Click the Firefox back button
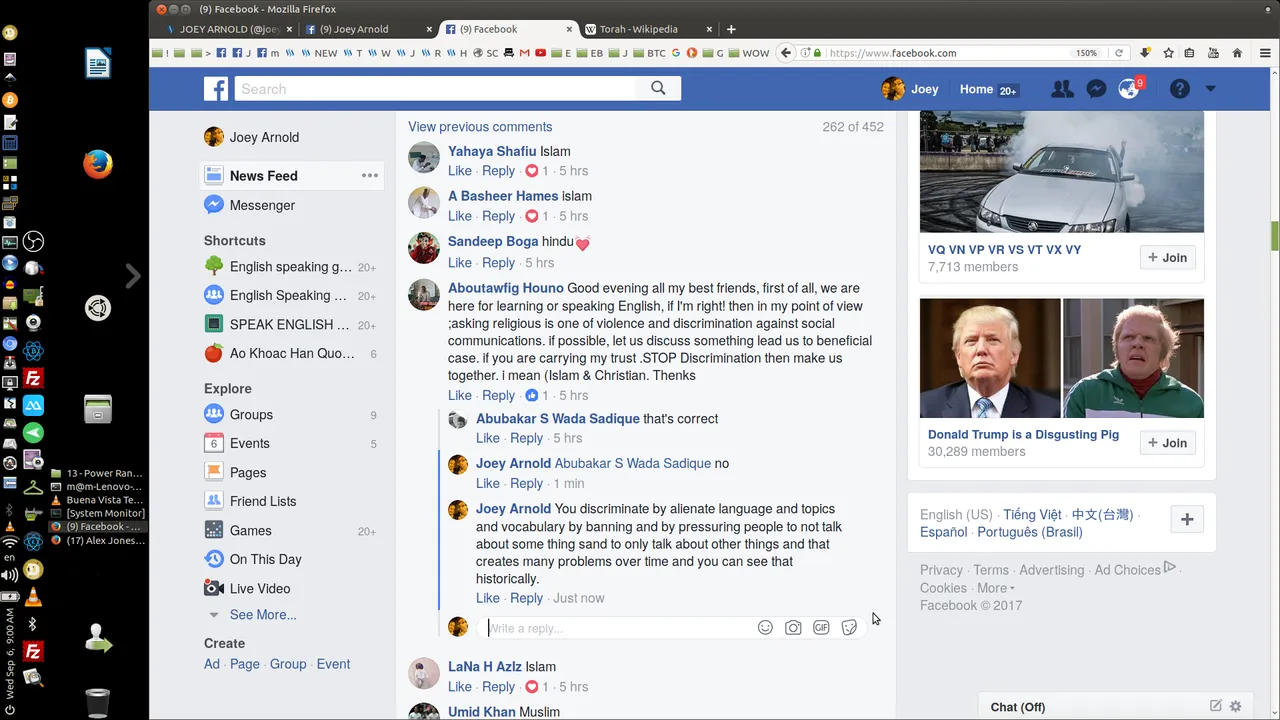The width and height of the screenshot is (1280, 720). click(x=786, y=53)
